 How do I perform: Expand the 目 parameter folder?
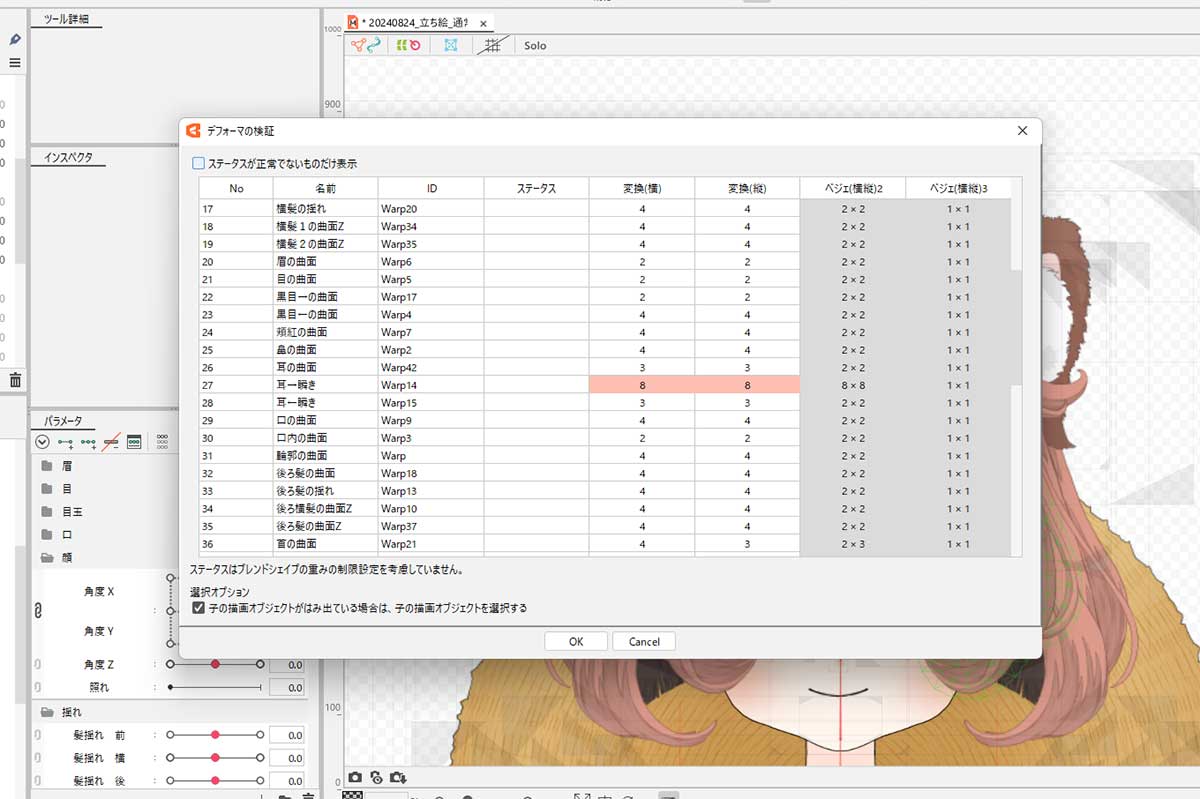click(46, 489)
